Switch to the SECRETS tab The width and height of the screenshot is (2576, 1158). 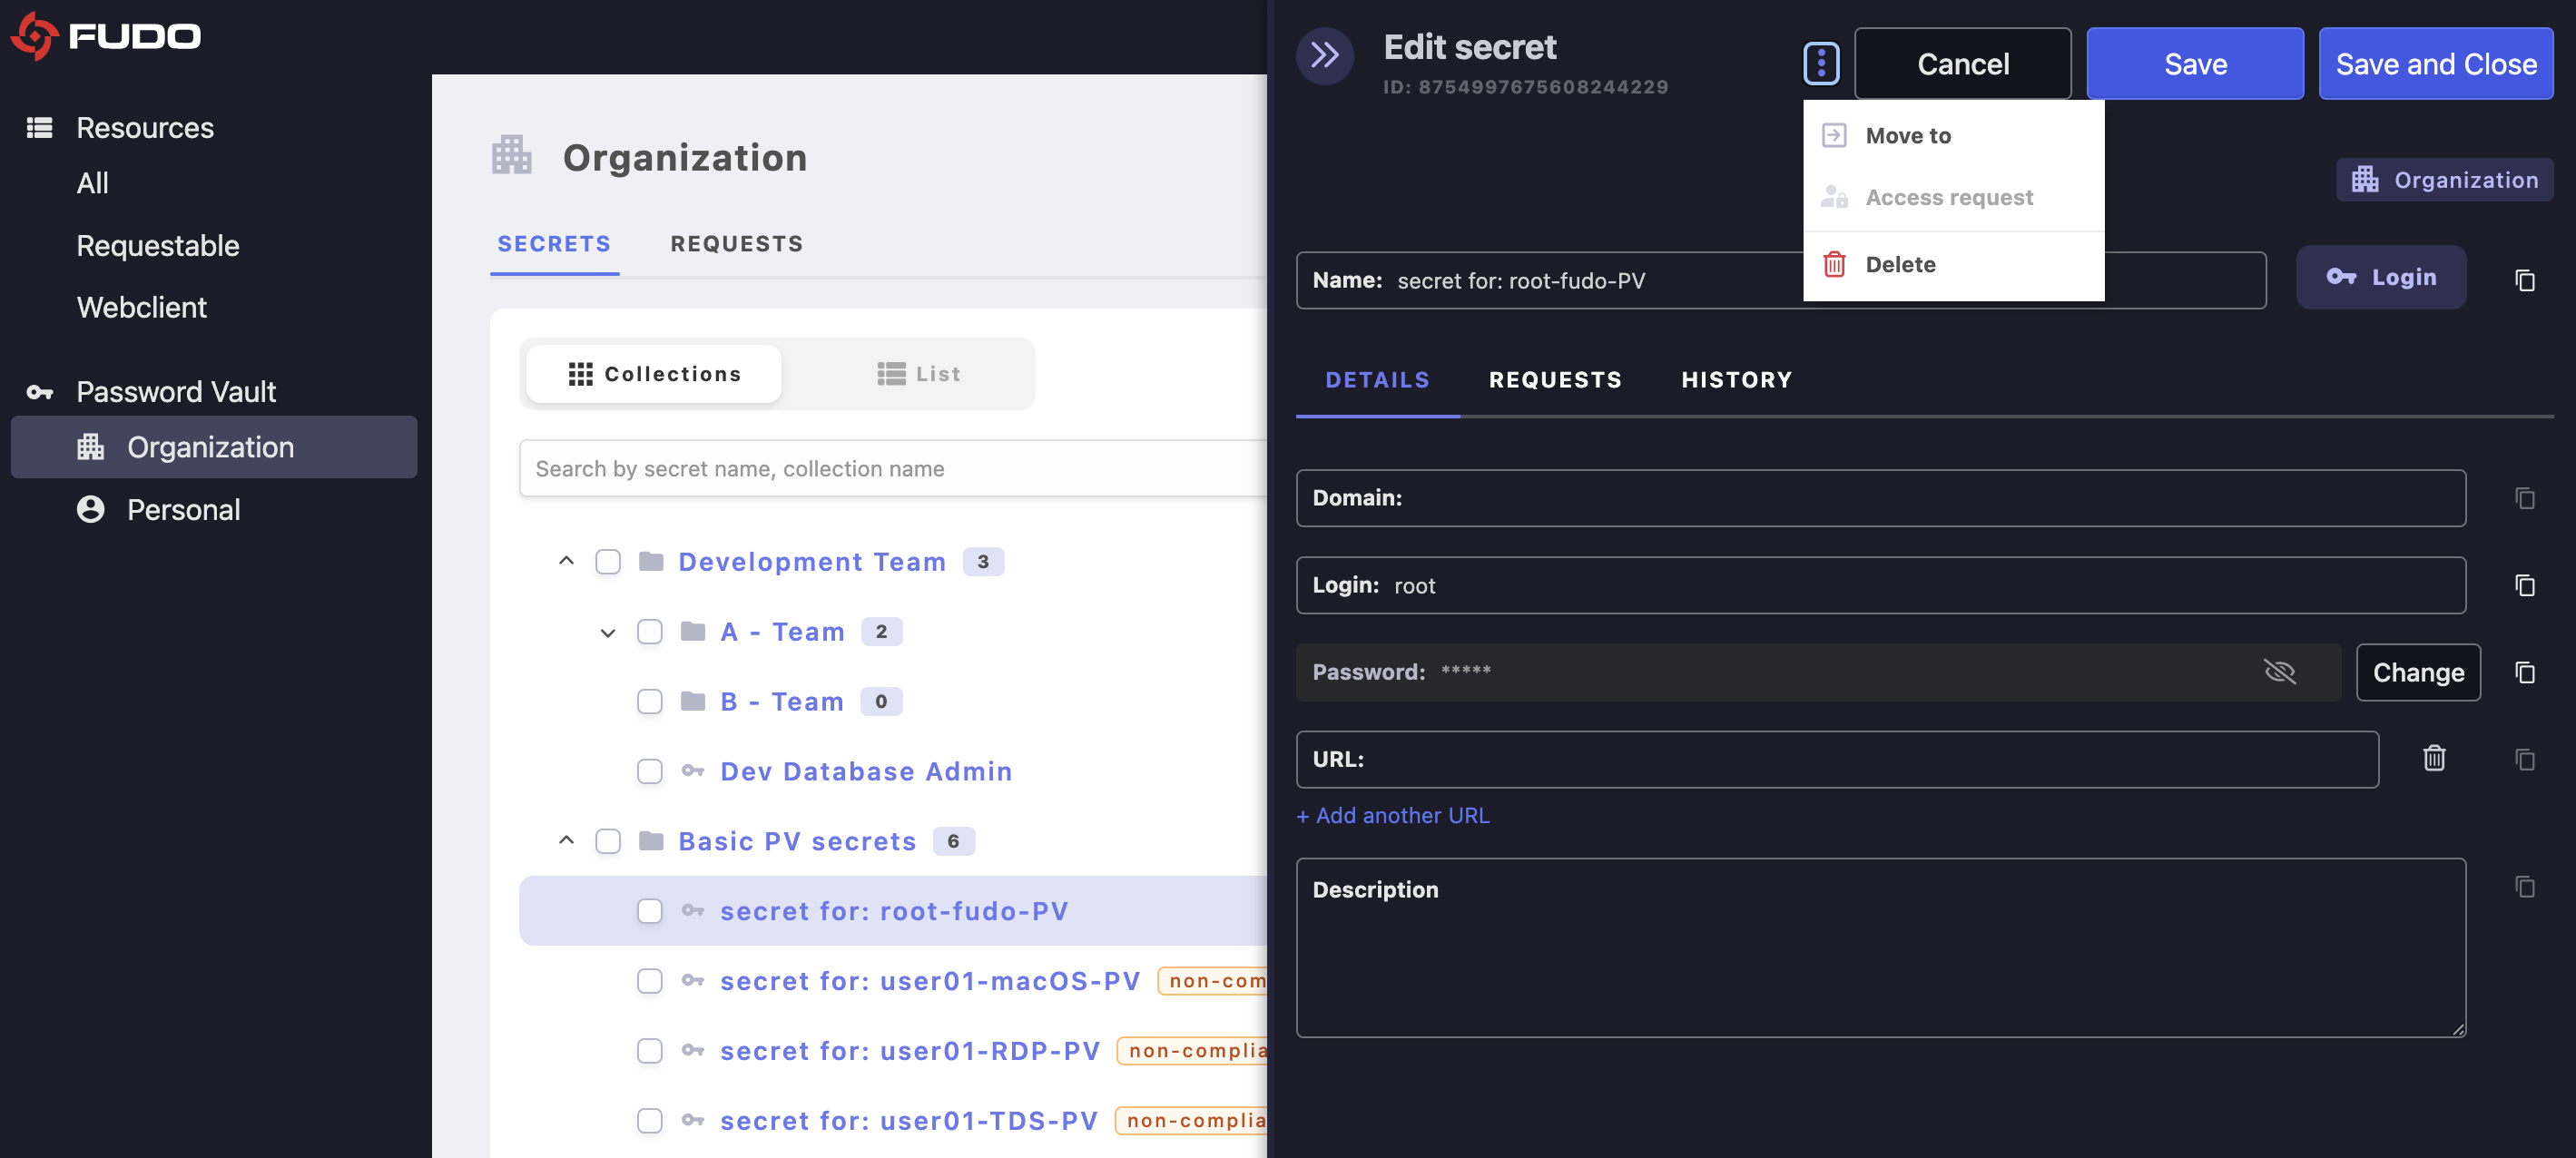(554, 244)
